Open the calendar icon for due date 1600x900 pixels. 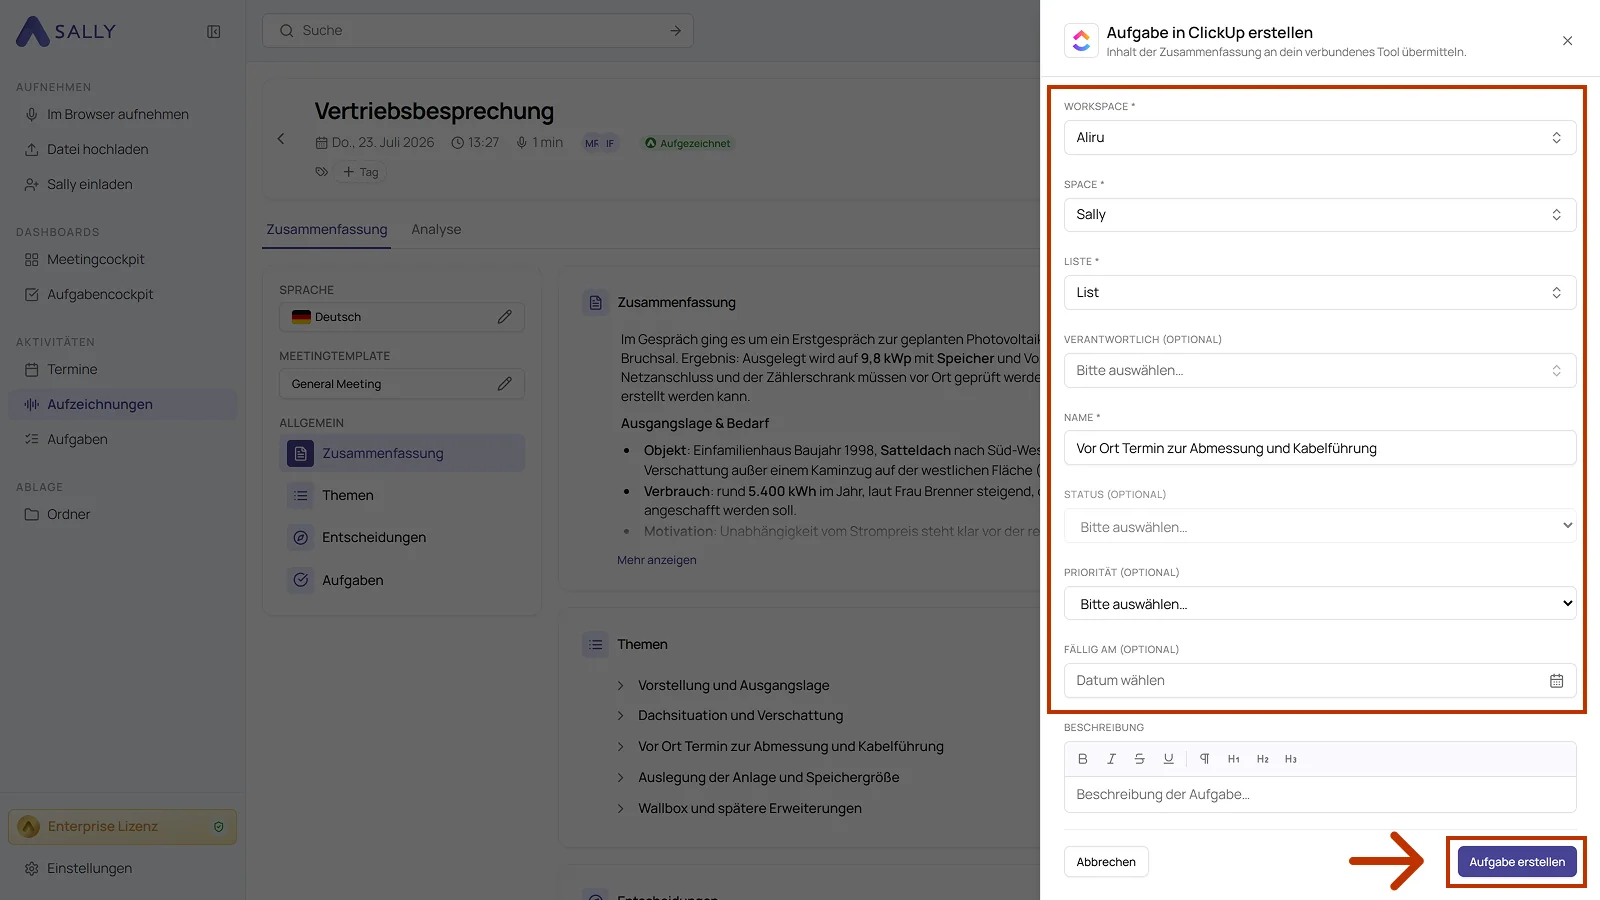(x=1556, y=681)
